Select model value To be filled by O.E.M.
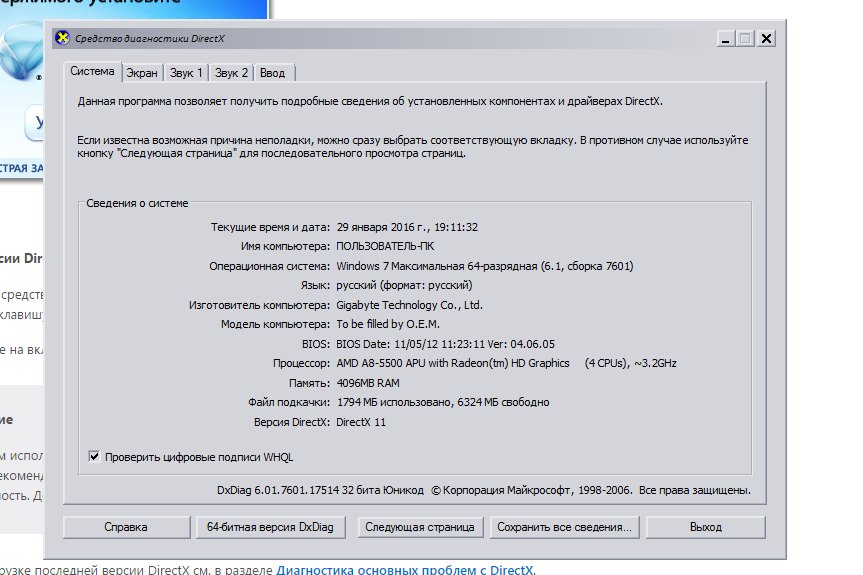The width and height of the screenshot is (863, 575). click(388, 324)
